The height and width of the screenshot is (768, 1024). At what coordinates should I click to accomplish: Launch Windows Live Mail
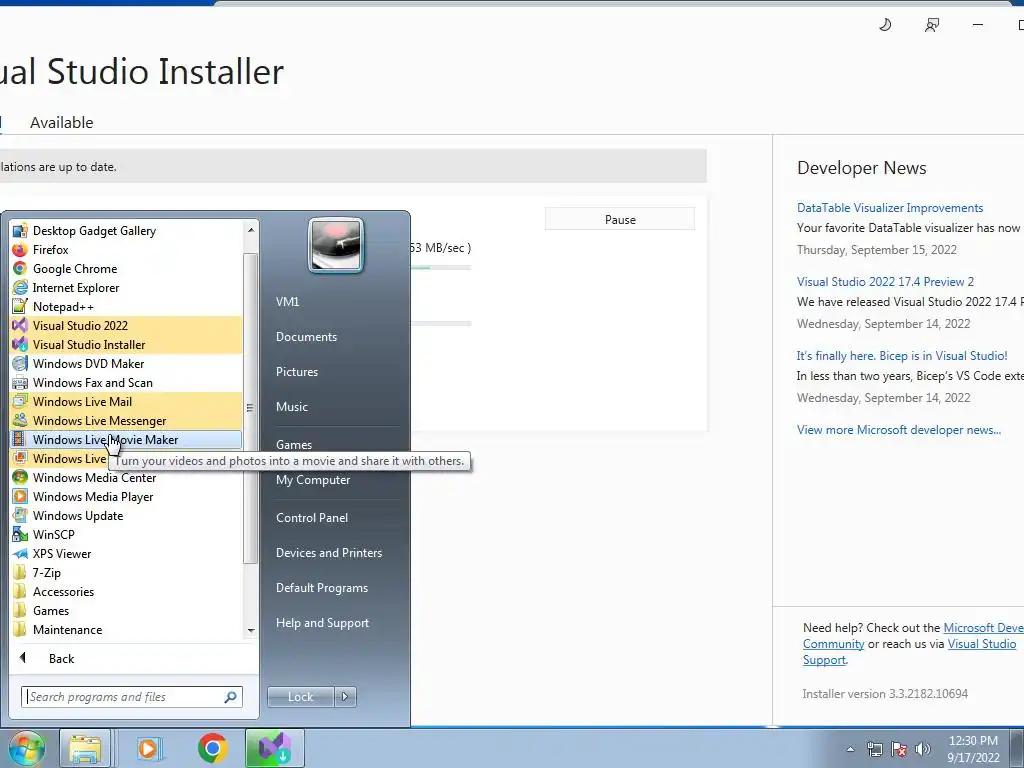[x=126, y=402]
